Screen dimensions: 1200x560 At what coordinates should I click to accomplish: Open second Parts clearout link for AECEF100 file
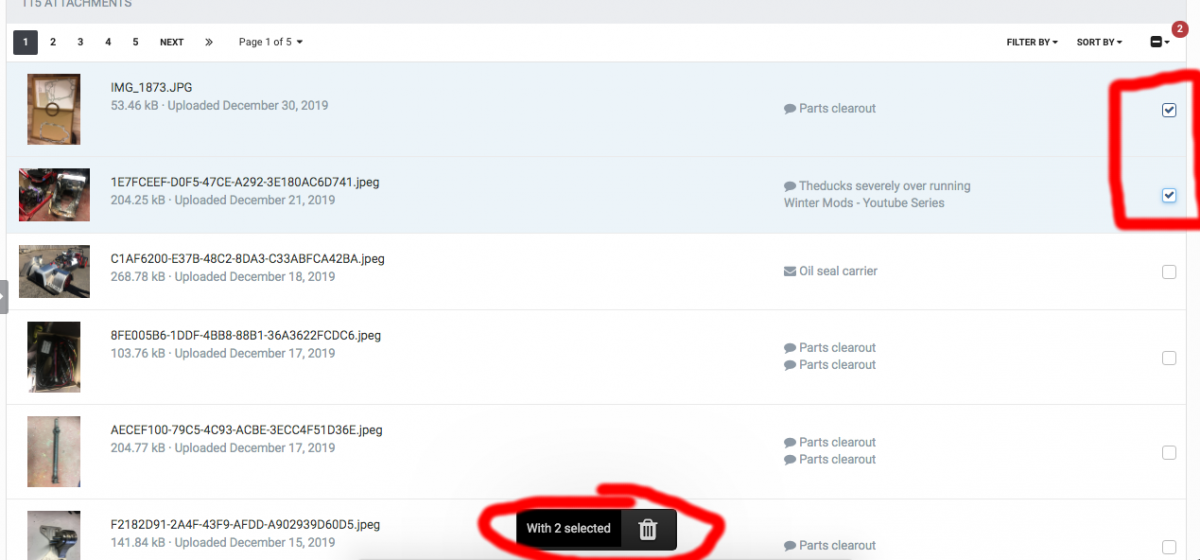pyautogui.click(x=837, y=459)
